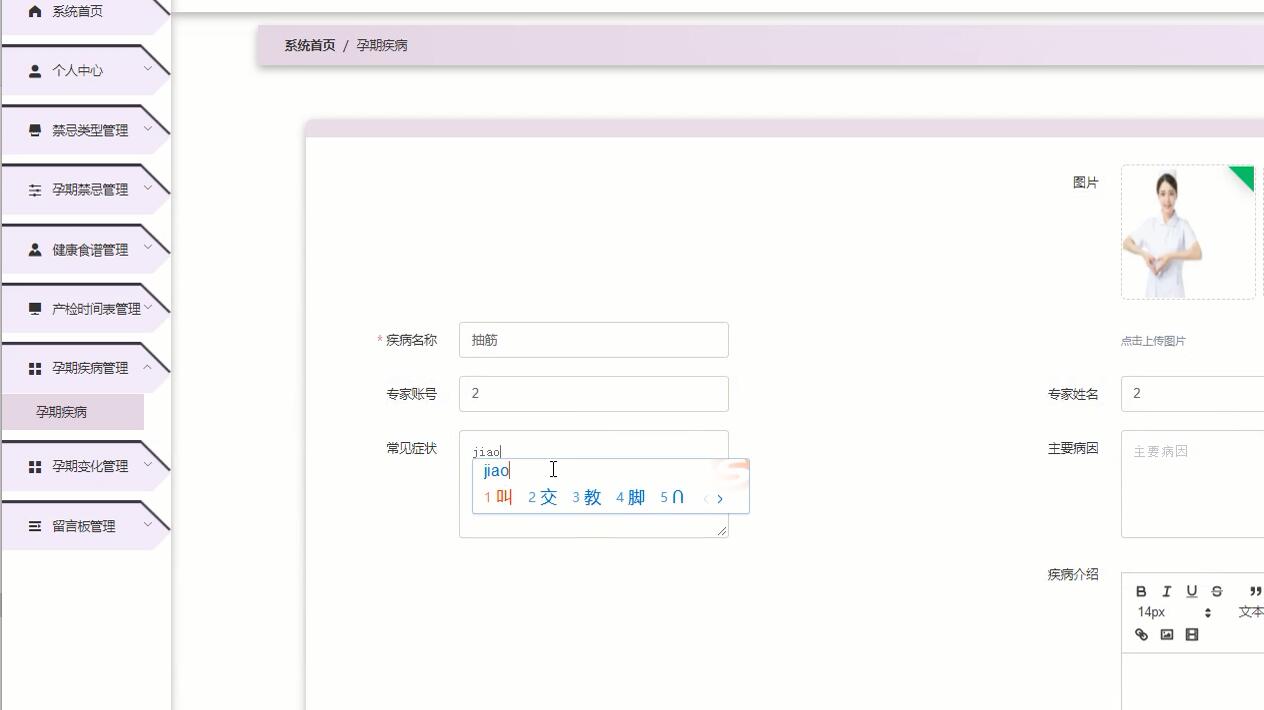Click the sliders icon beside 孕期禁忌管理
The height and width of the screenshot is (710, 1264).
tap(35, 190)
